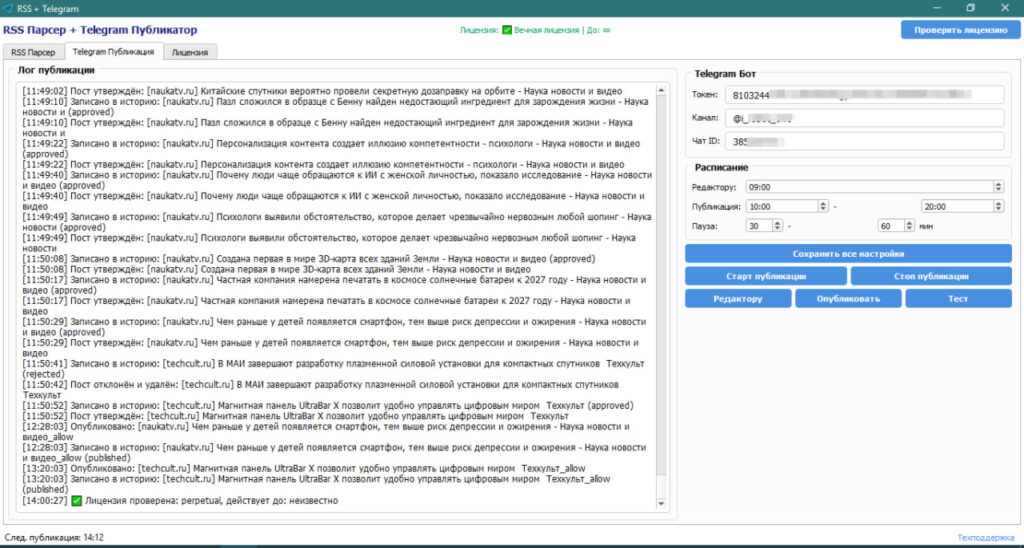Click the Опубликовать button
The image size is (1024, 548).
pos(848,298)
